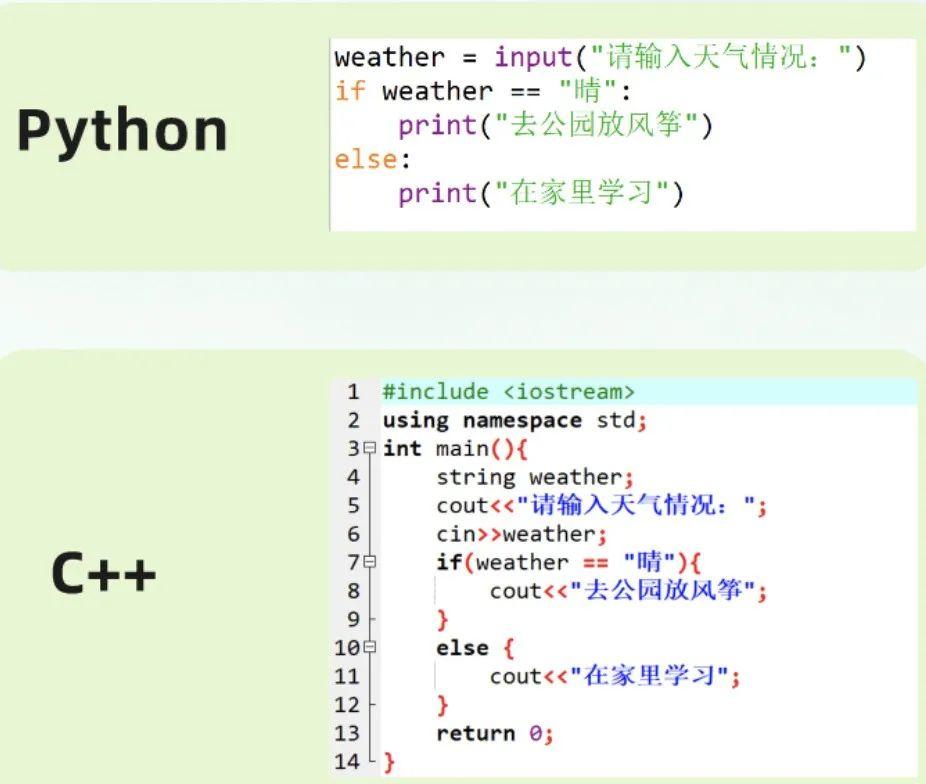The height and width of the screenshot is (784, 926).
Task: Click line number 12 in the C++ gutter
Action: pyautogui.click(x=347, y=704)
